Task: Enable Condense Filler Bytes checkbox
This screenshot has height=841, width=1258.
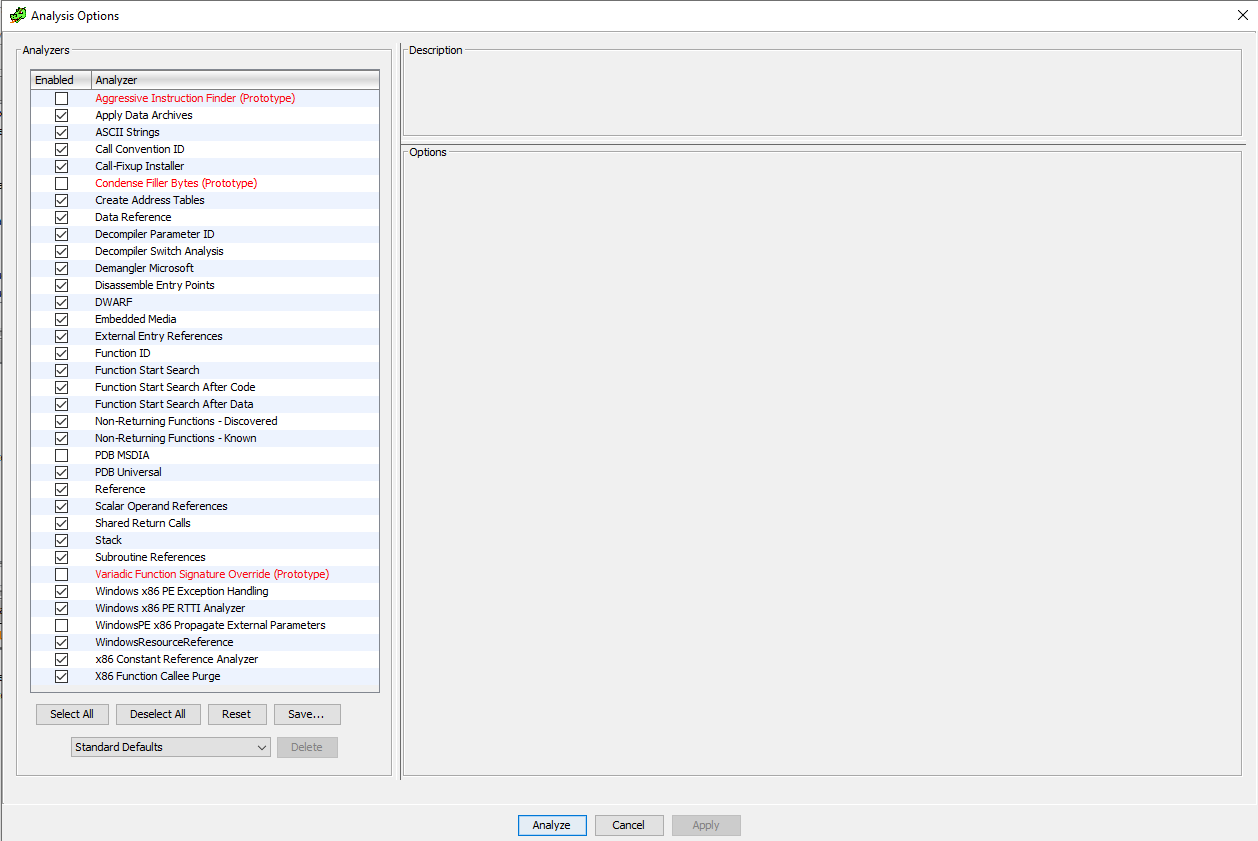Action: (62, 183)
